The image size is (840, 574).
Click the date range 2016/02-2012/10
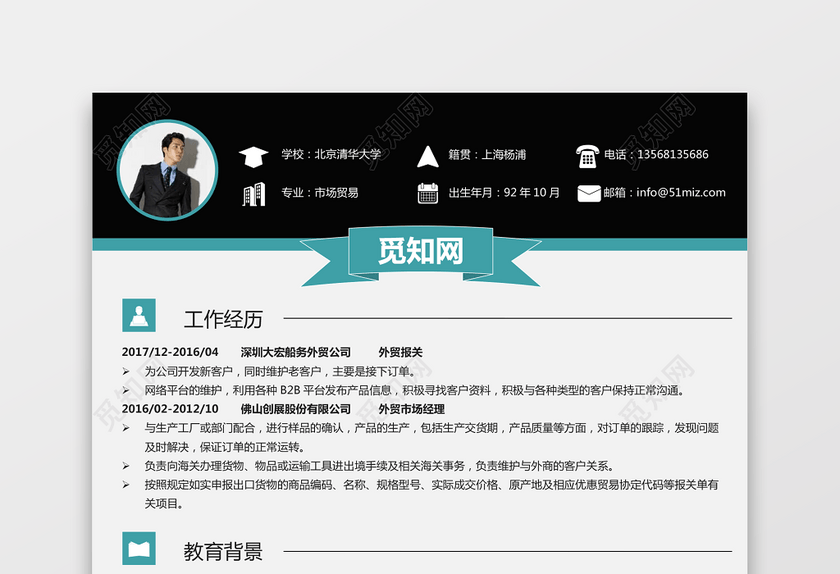[170, 409]
